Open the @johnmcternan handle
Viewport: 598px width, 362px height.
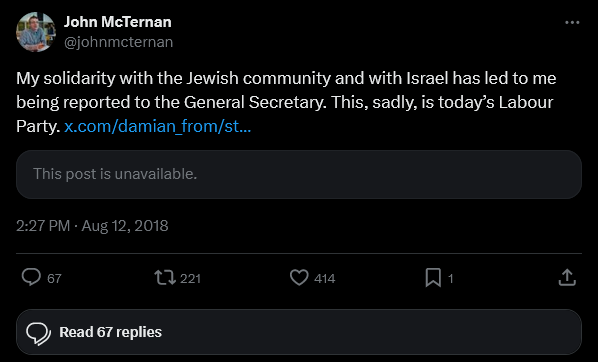(118, 42)
